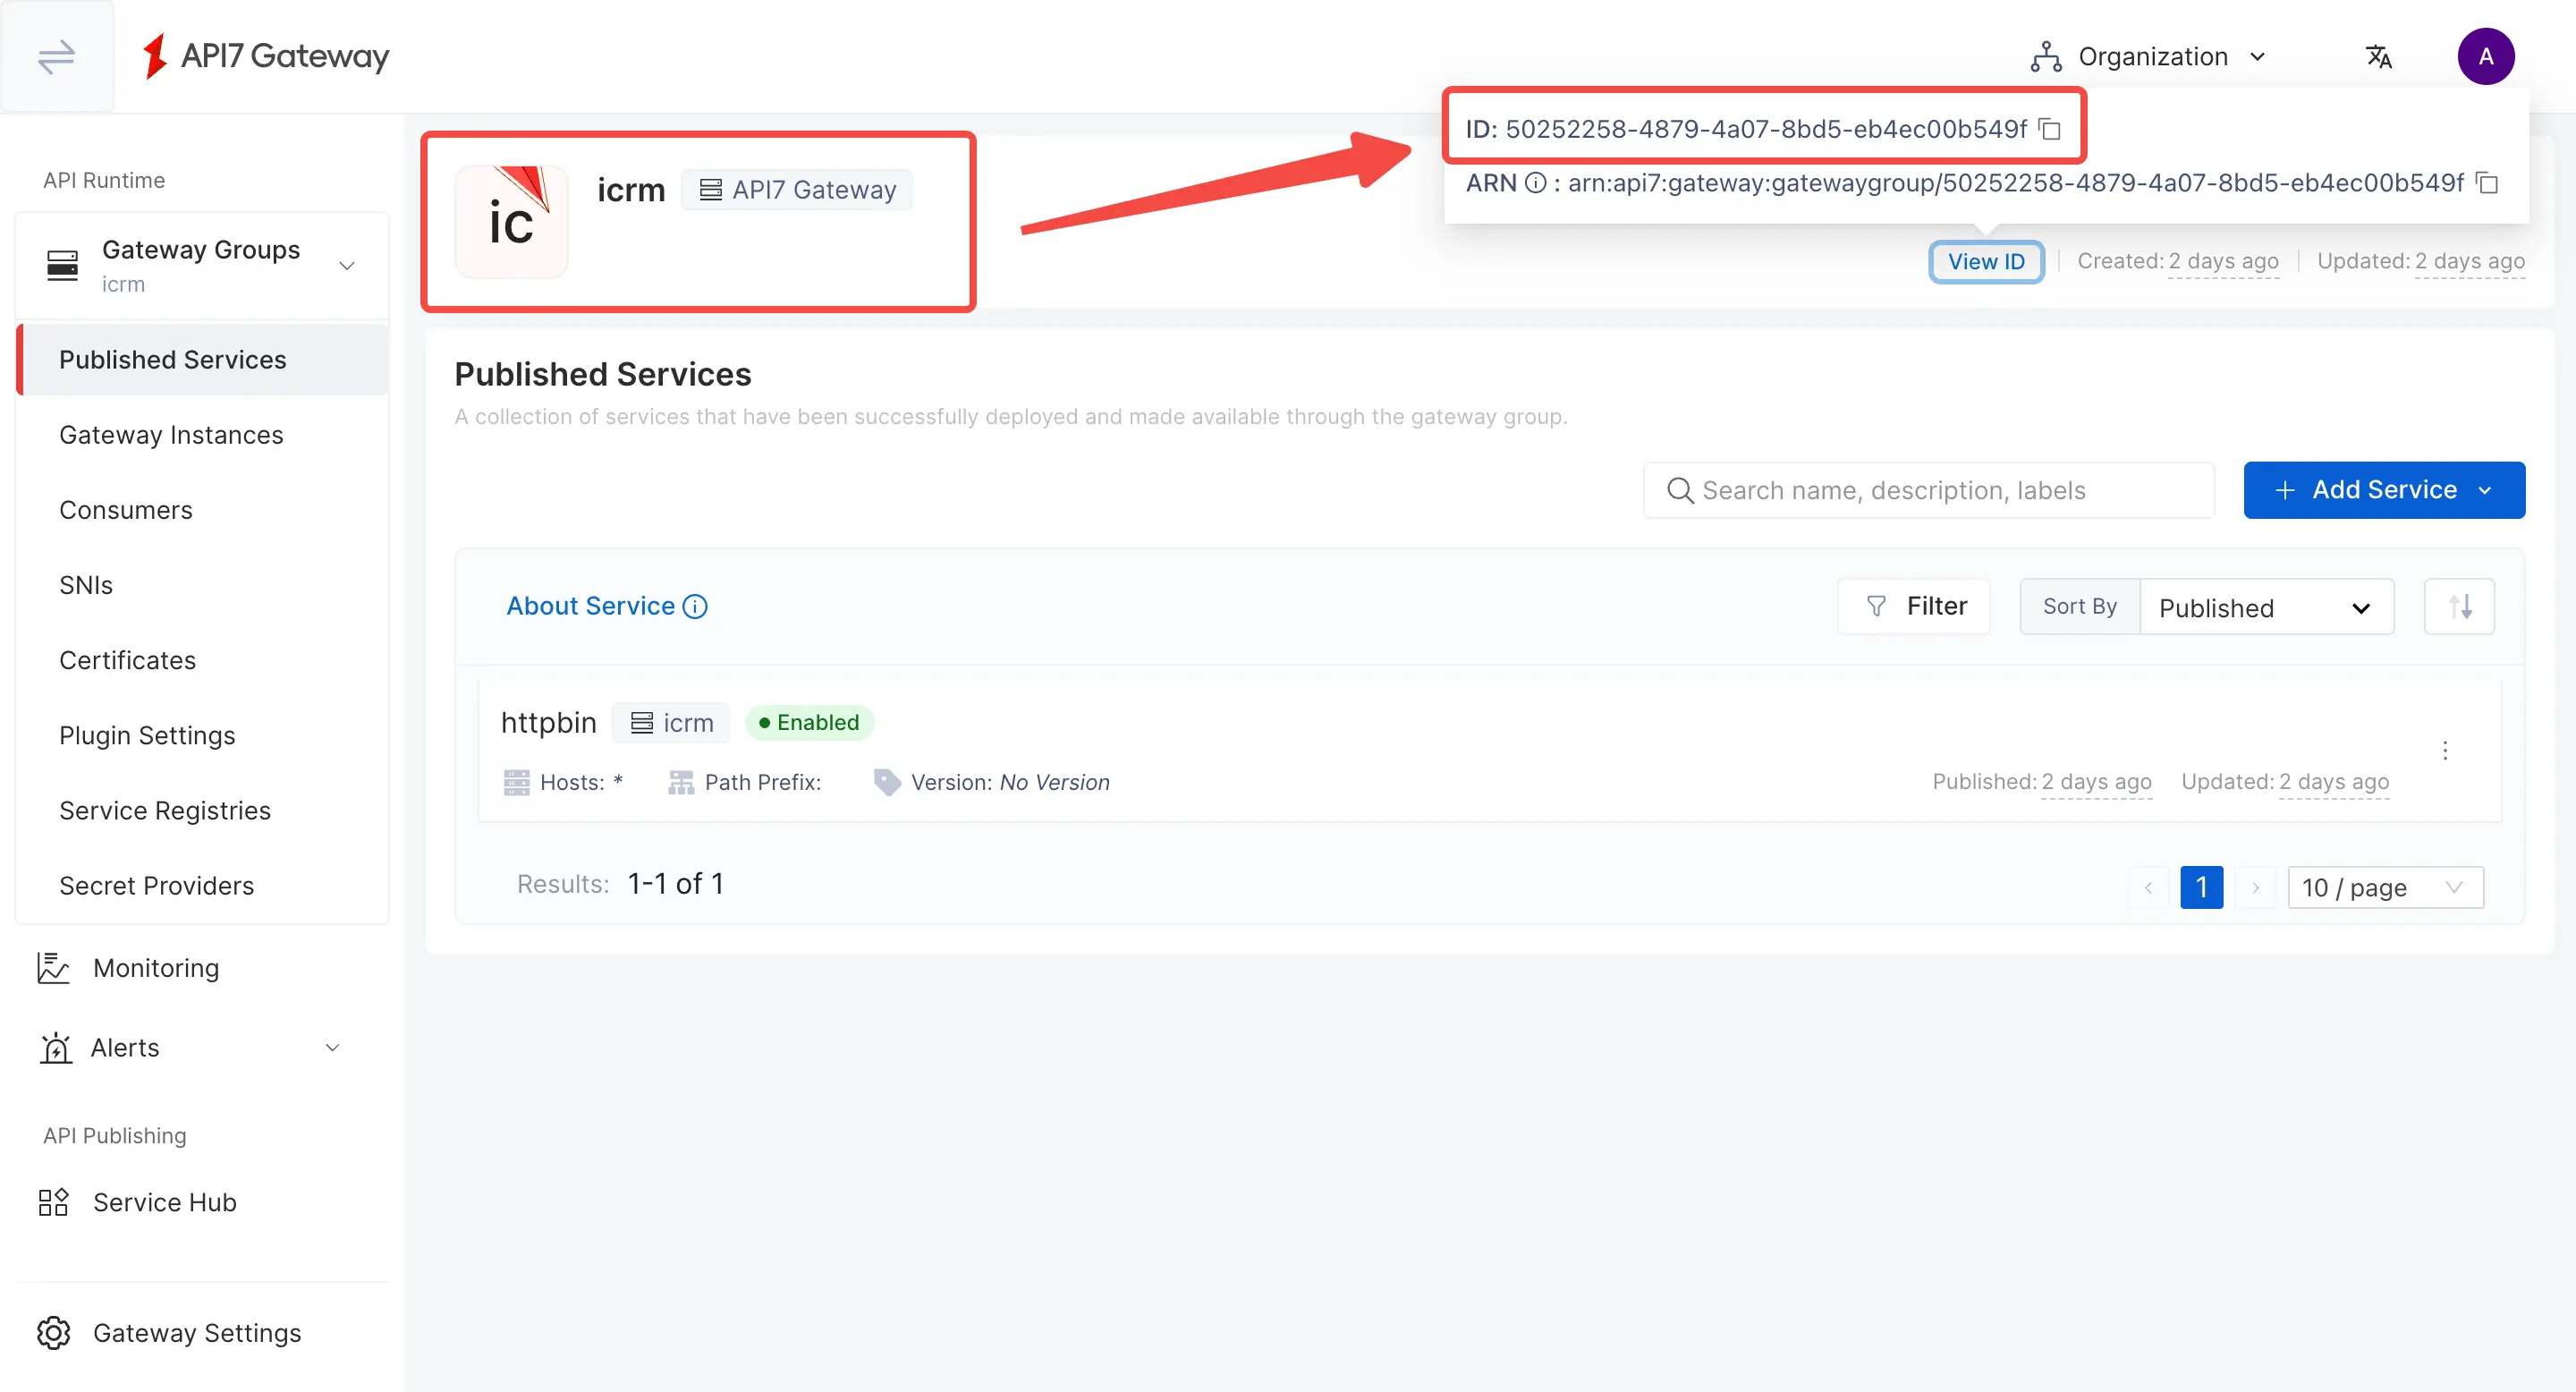Open the Add Service dropdown arrow

coord(2485,490)
